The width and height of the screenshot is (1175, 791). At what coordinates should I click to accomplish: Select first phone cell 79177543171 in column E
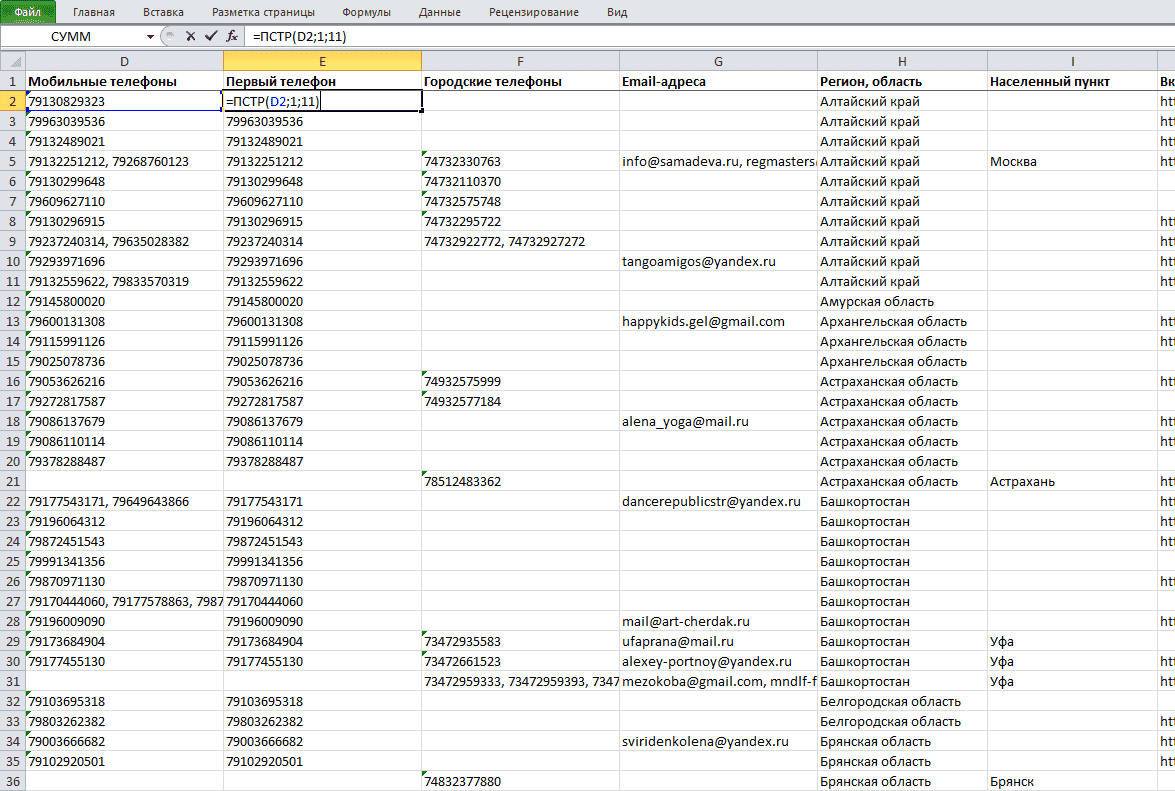tap(322, 501)
